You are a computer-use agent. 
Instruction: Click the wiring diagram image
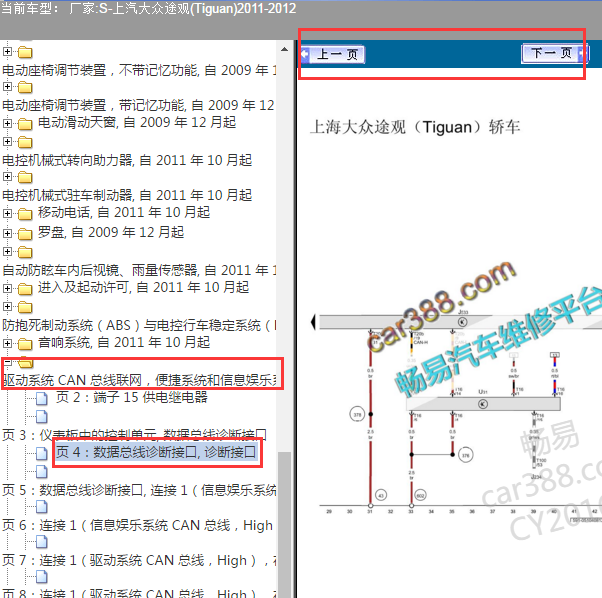coord(457,415)
